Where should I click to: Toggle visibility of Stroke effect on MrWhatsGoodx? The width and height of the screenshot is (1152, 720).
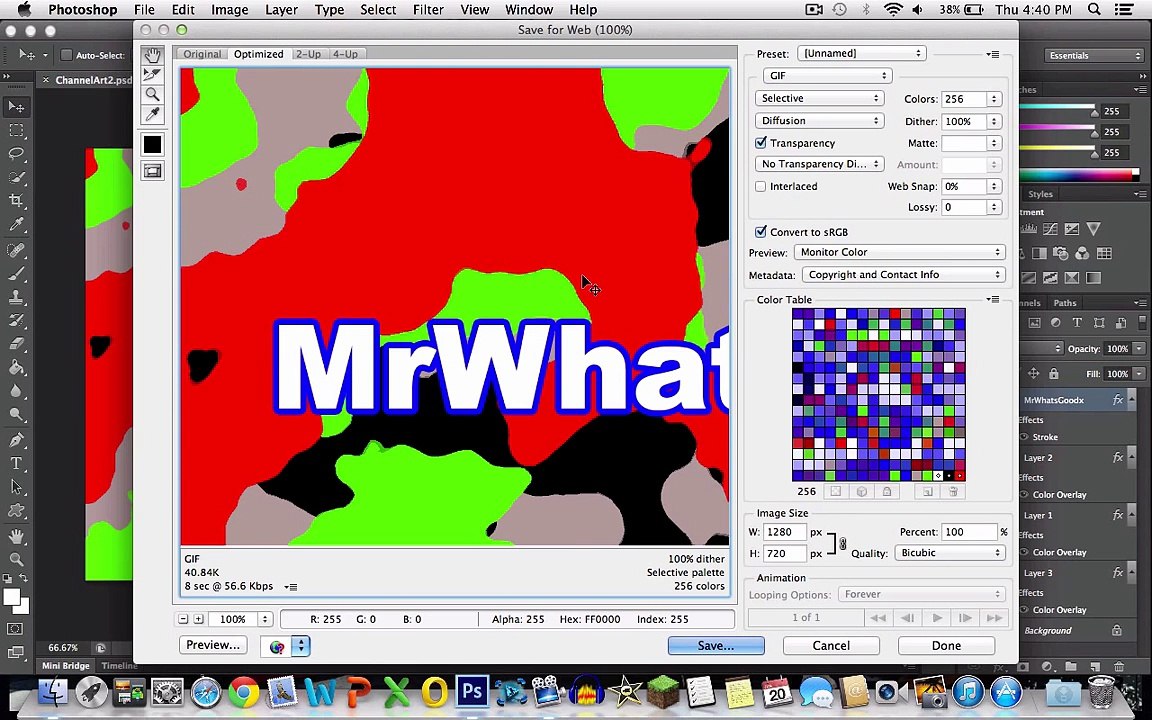pyautogui.click(x=1024, y=437)
